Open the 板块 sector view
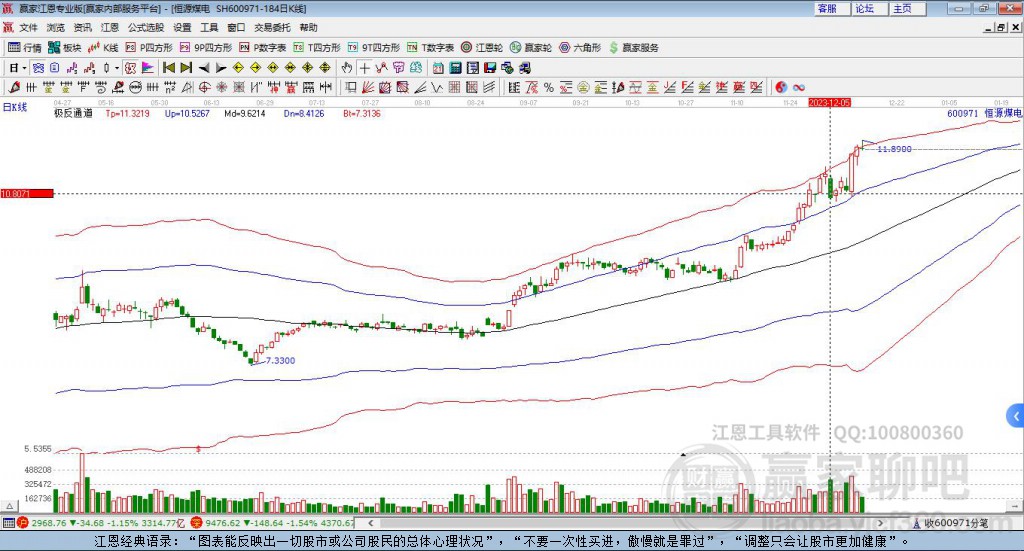This screenshot has width=1024, height=551. coord(65,48)
